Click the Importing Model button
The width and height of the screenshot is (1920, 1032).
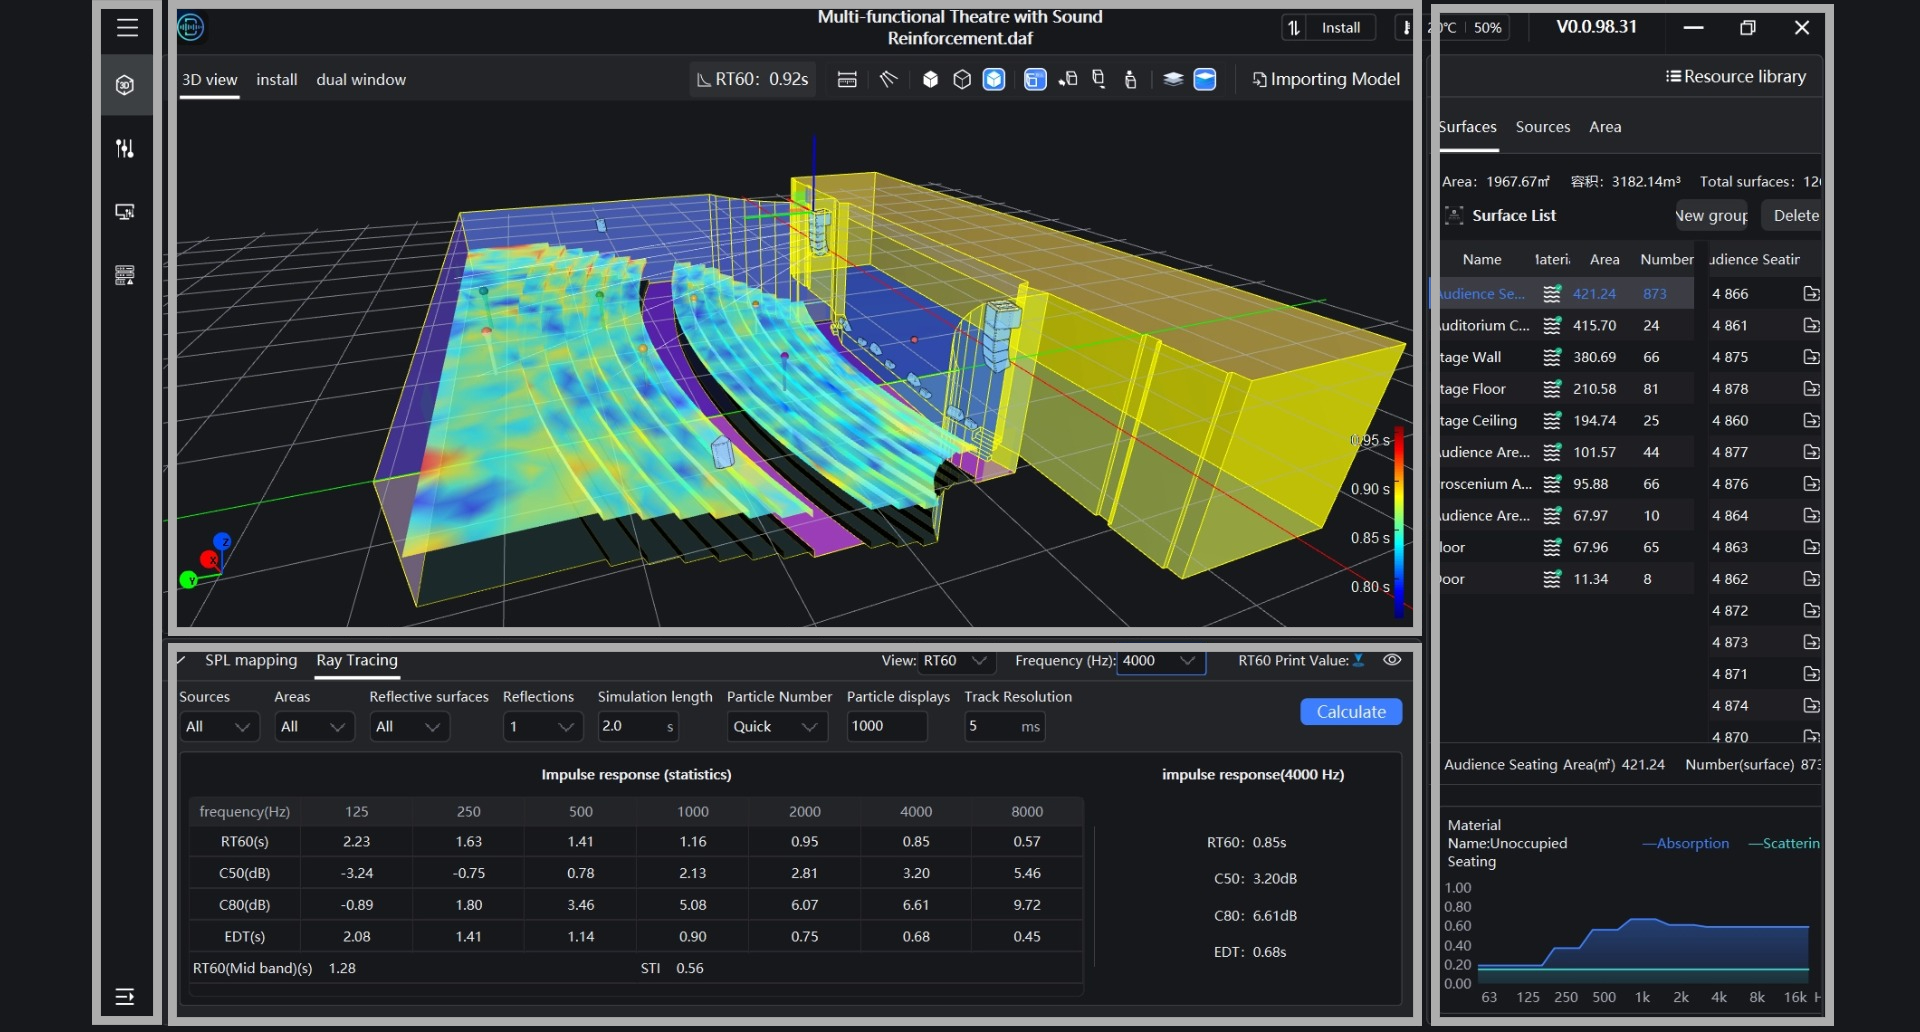click(x=1326, y=79)
